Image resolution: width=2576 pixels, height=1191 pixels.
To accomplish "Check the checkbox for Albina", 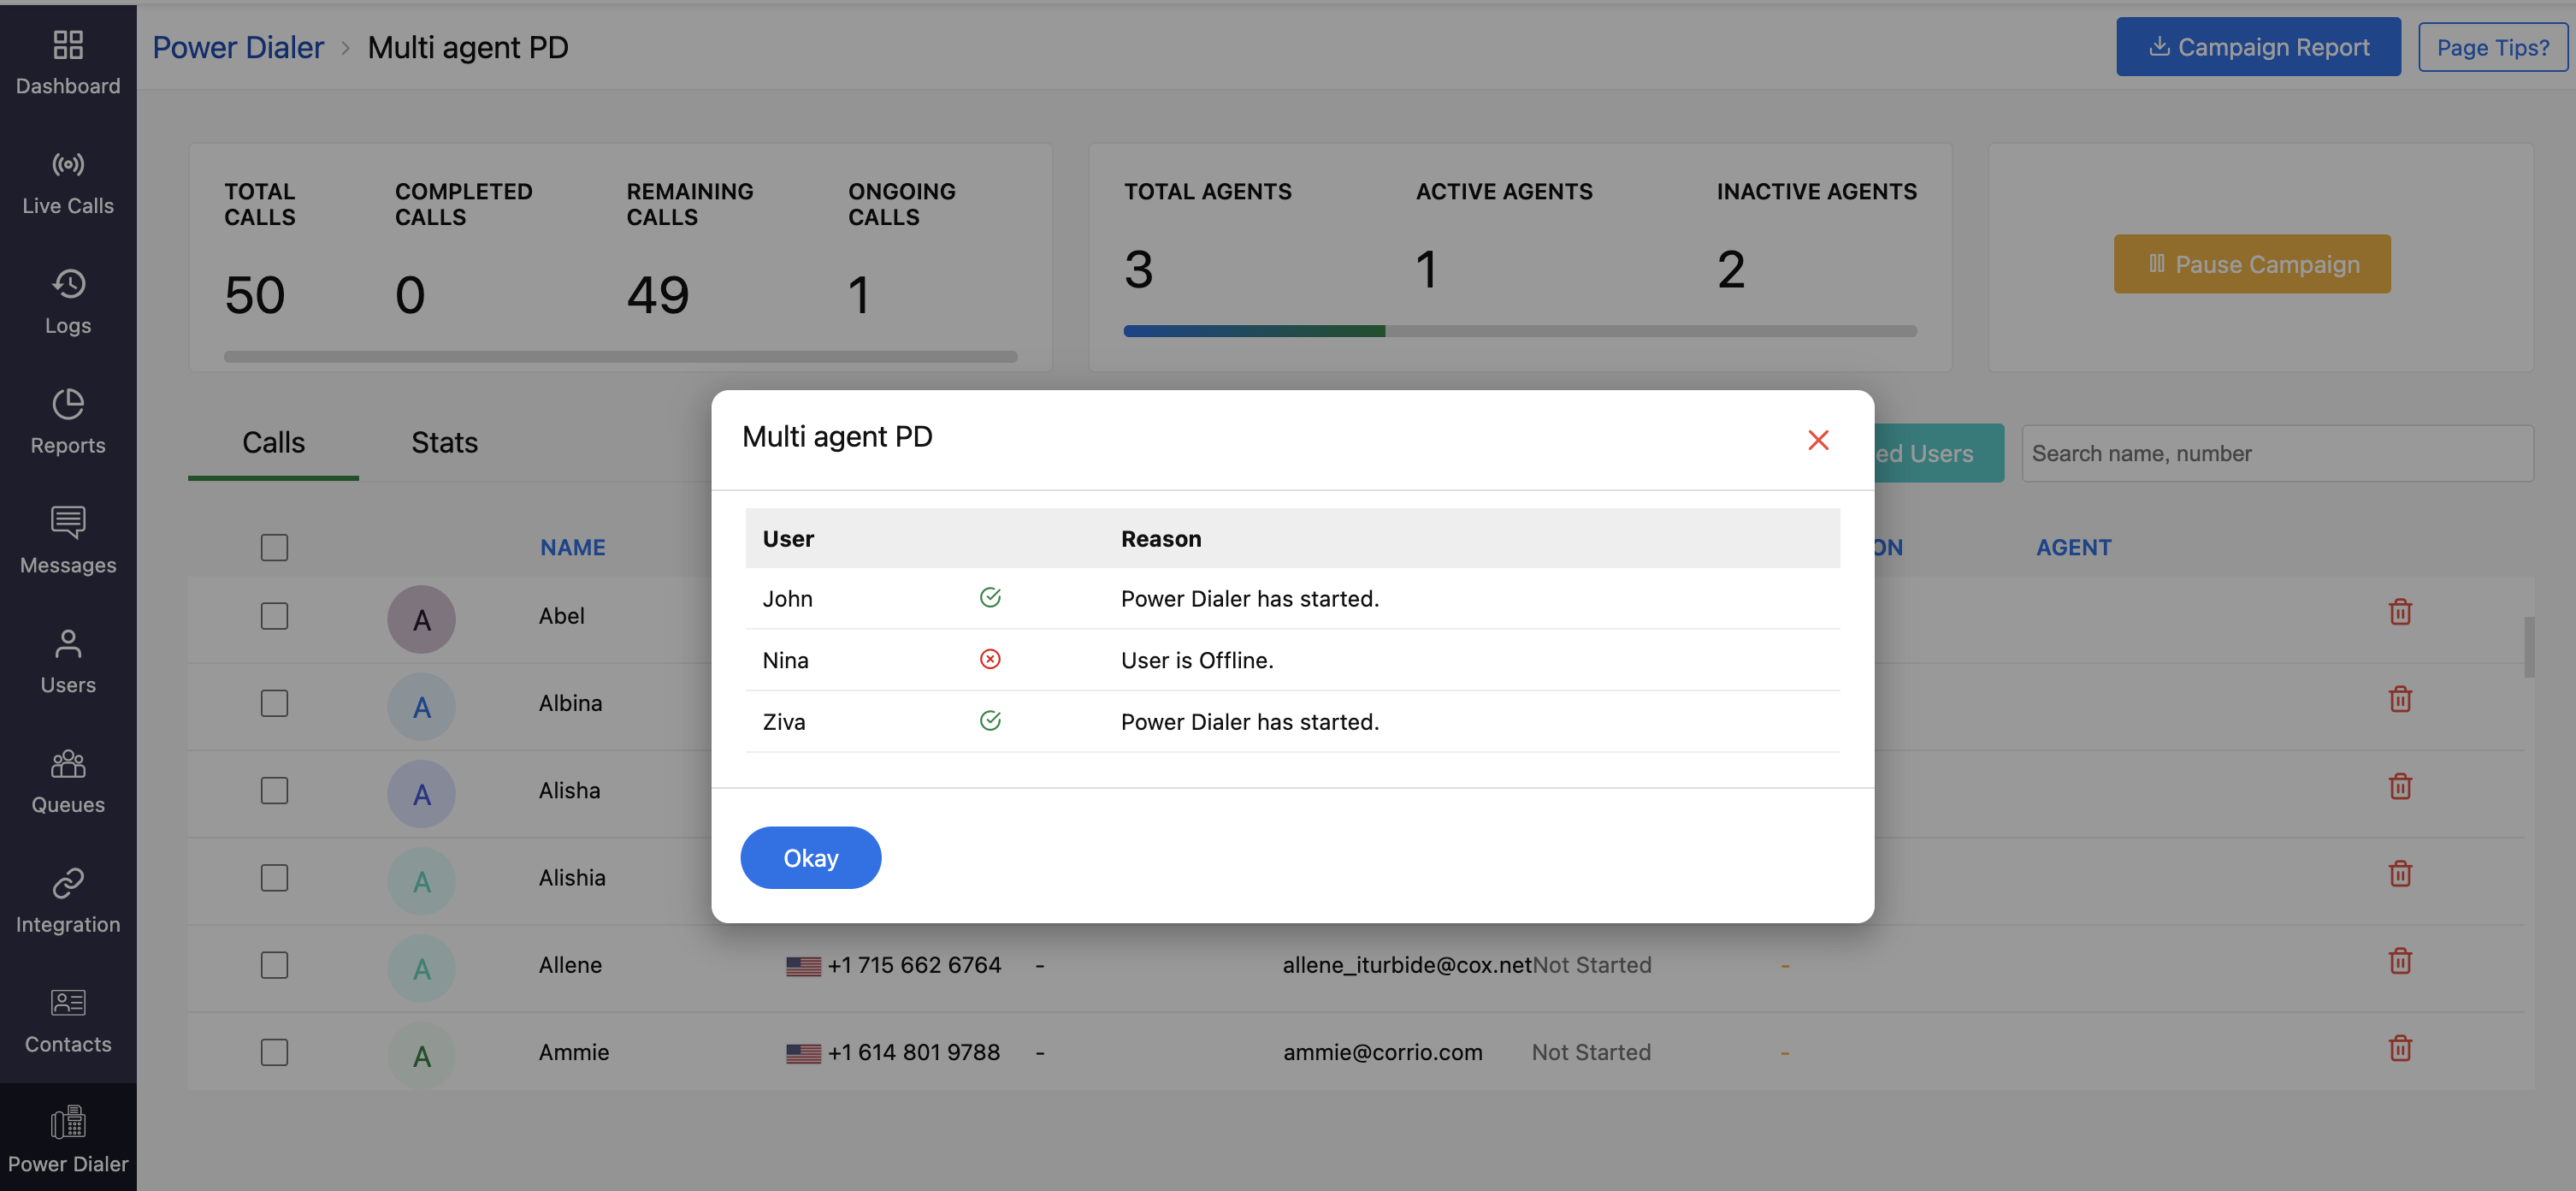I will point(274,704).
